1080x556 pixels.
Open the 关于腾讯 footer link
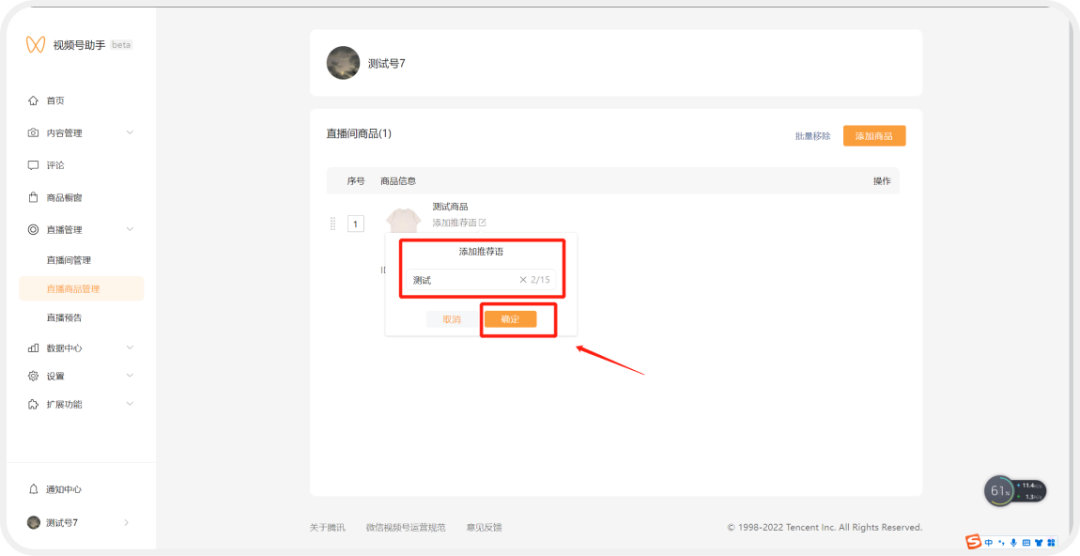[327, 527]
